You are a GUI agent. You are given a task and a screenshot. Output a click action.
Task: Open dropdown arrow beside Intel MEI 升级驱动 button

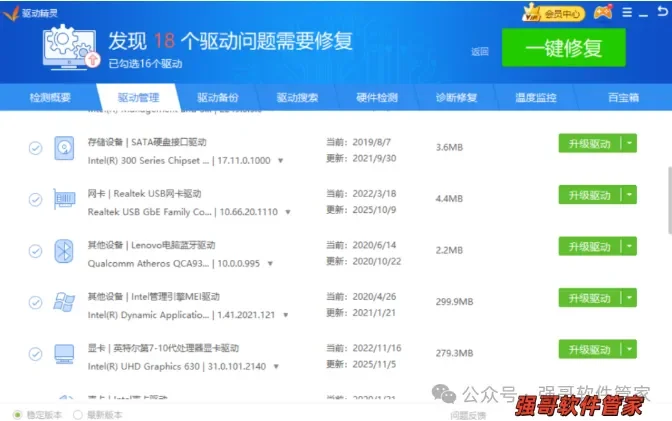(x=629, y=298)
